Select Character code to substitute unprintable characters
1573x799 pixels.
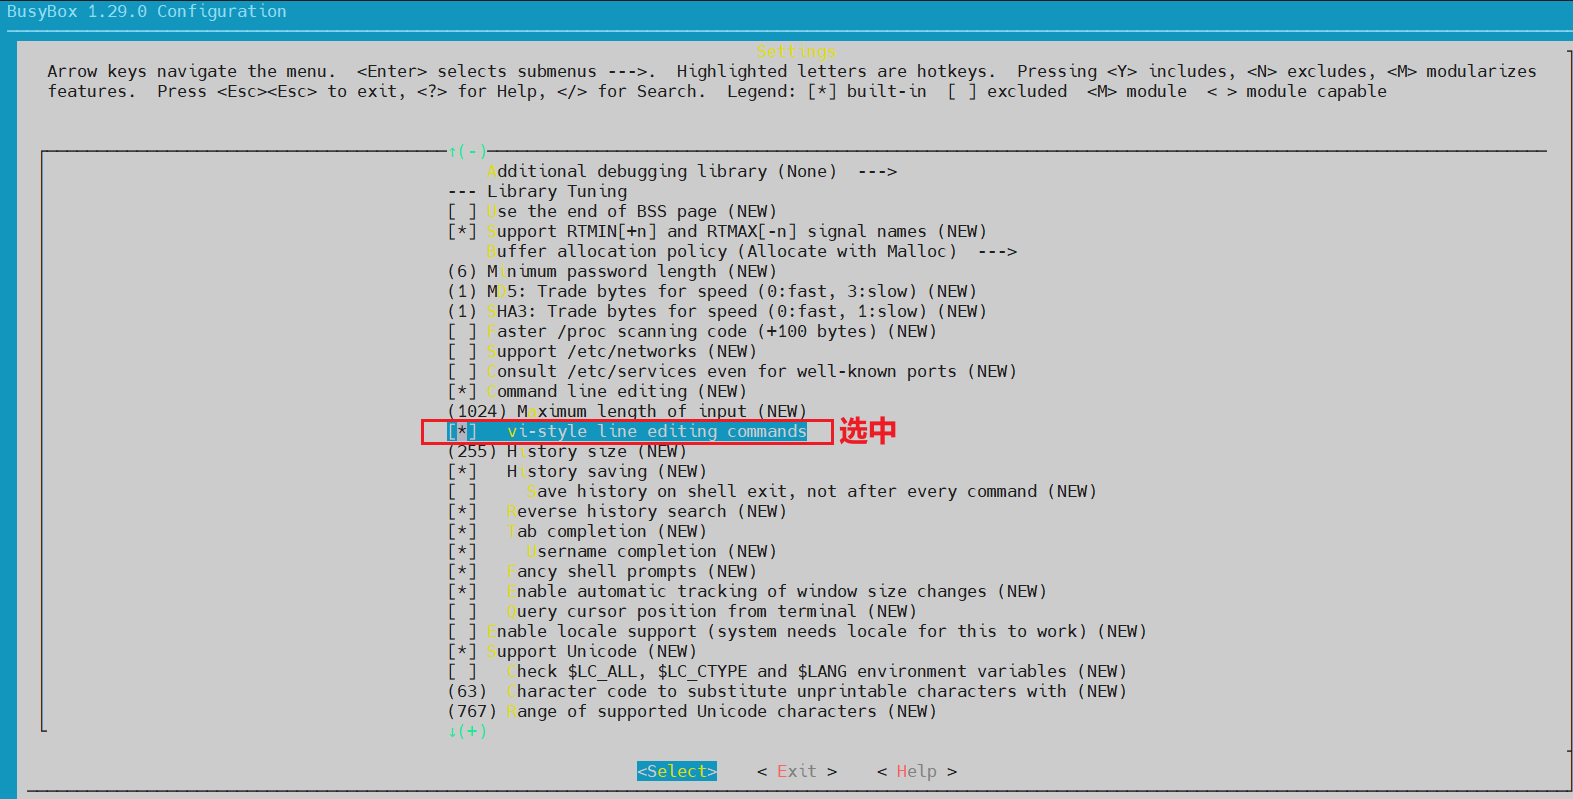pyautogui.click(x=787, y=691)
